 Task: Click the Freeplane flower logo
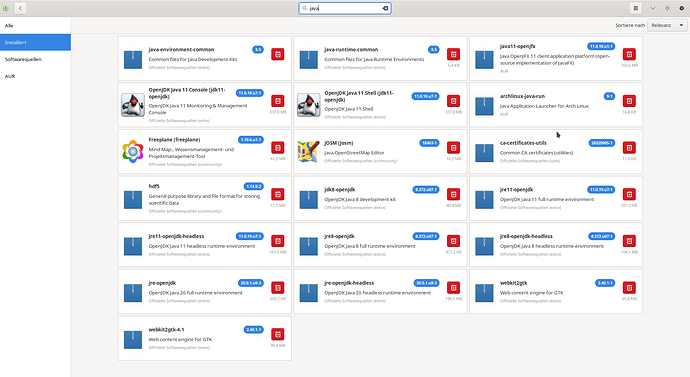133,151
